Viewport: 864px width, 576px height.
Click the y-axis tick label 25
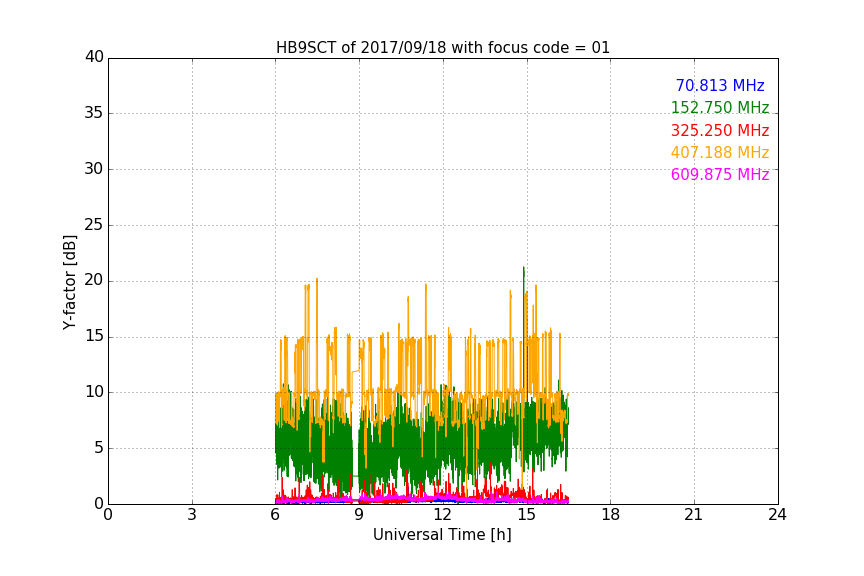(x=94, y=224)
